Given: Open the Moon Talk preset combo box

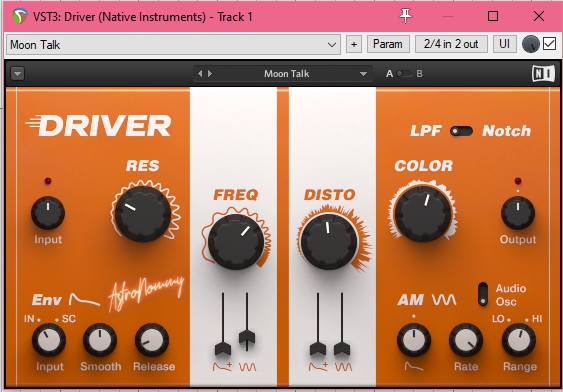Looking at the screenshot, I should (x=173, y=45).
